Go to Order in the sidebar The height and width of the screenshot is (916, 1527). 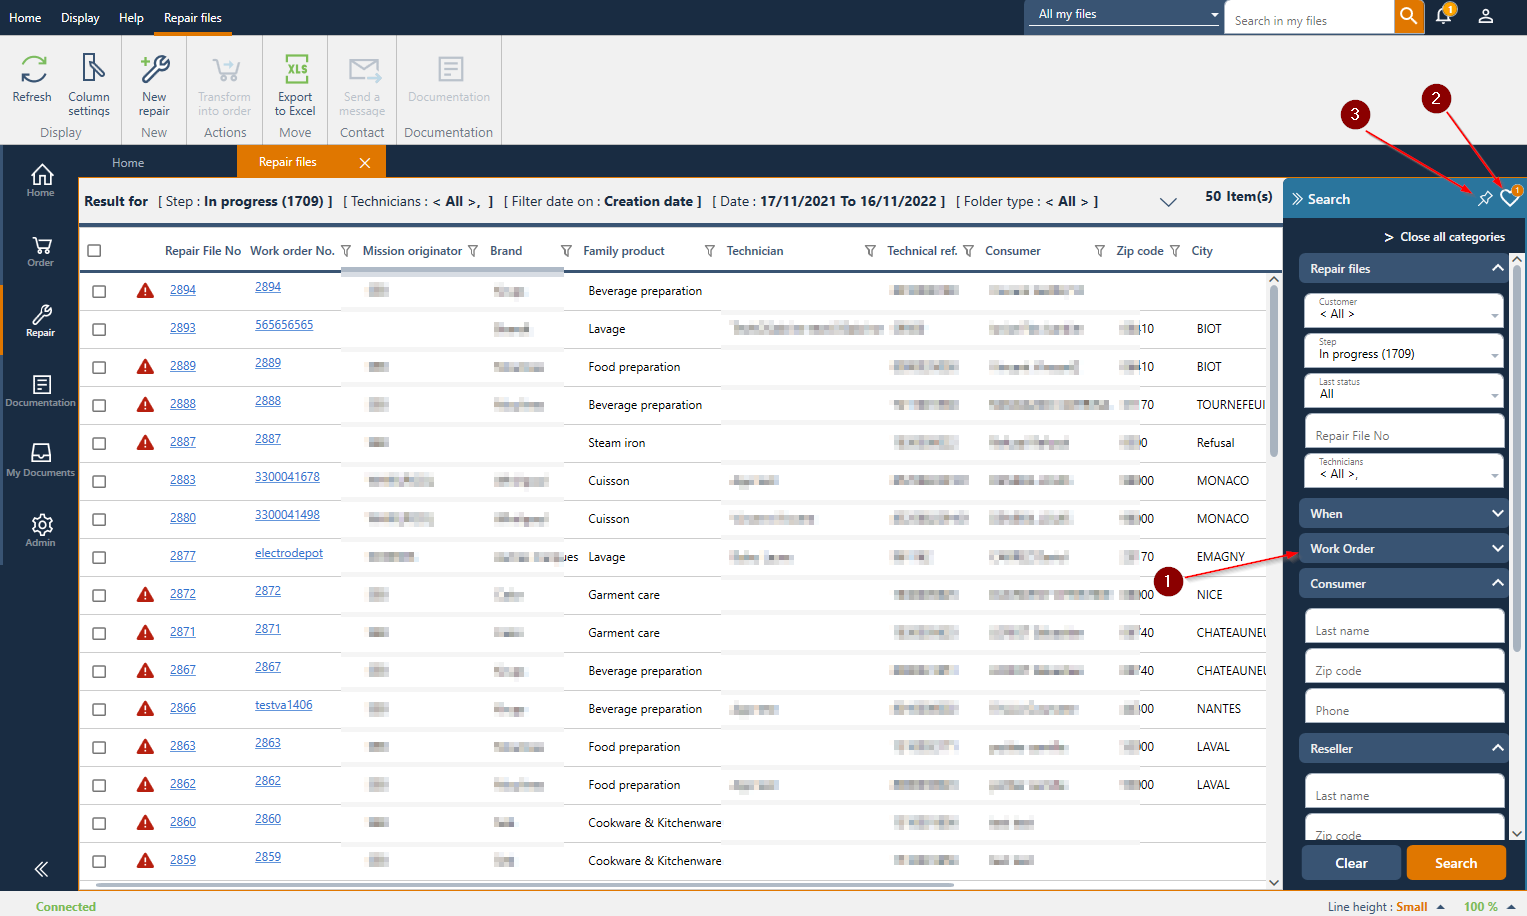(41, 251)
